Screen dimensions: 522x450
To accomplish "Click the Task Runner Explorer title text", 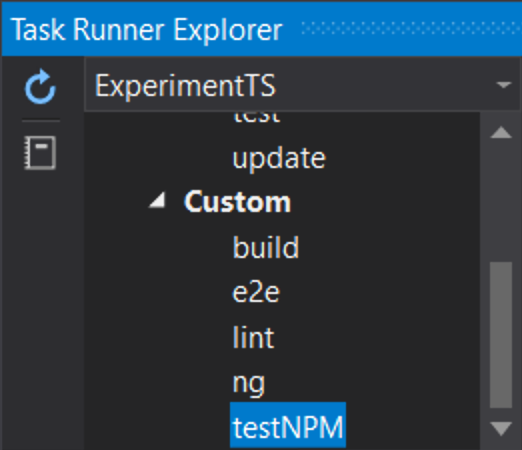I will pyautogui.click(x=147, y=30).
